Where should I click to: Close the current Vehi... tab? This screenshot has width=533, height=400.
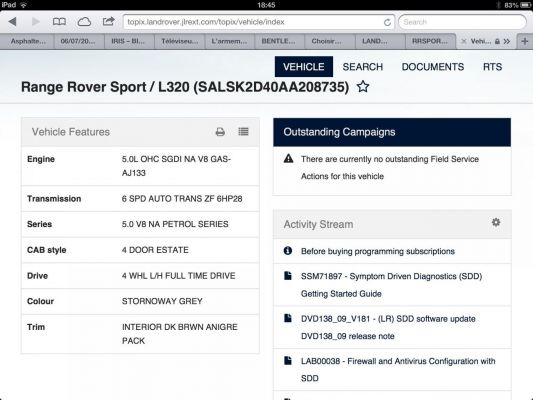[464, 41]
